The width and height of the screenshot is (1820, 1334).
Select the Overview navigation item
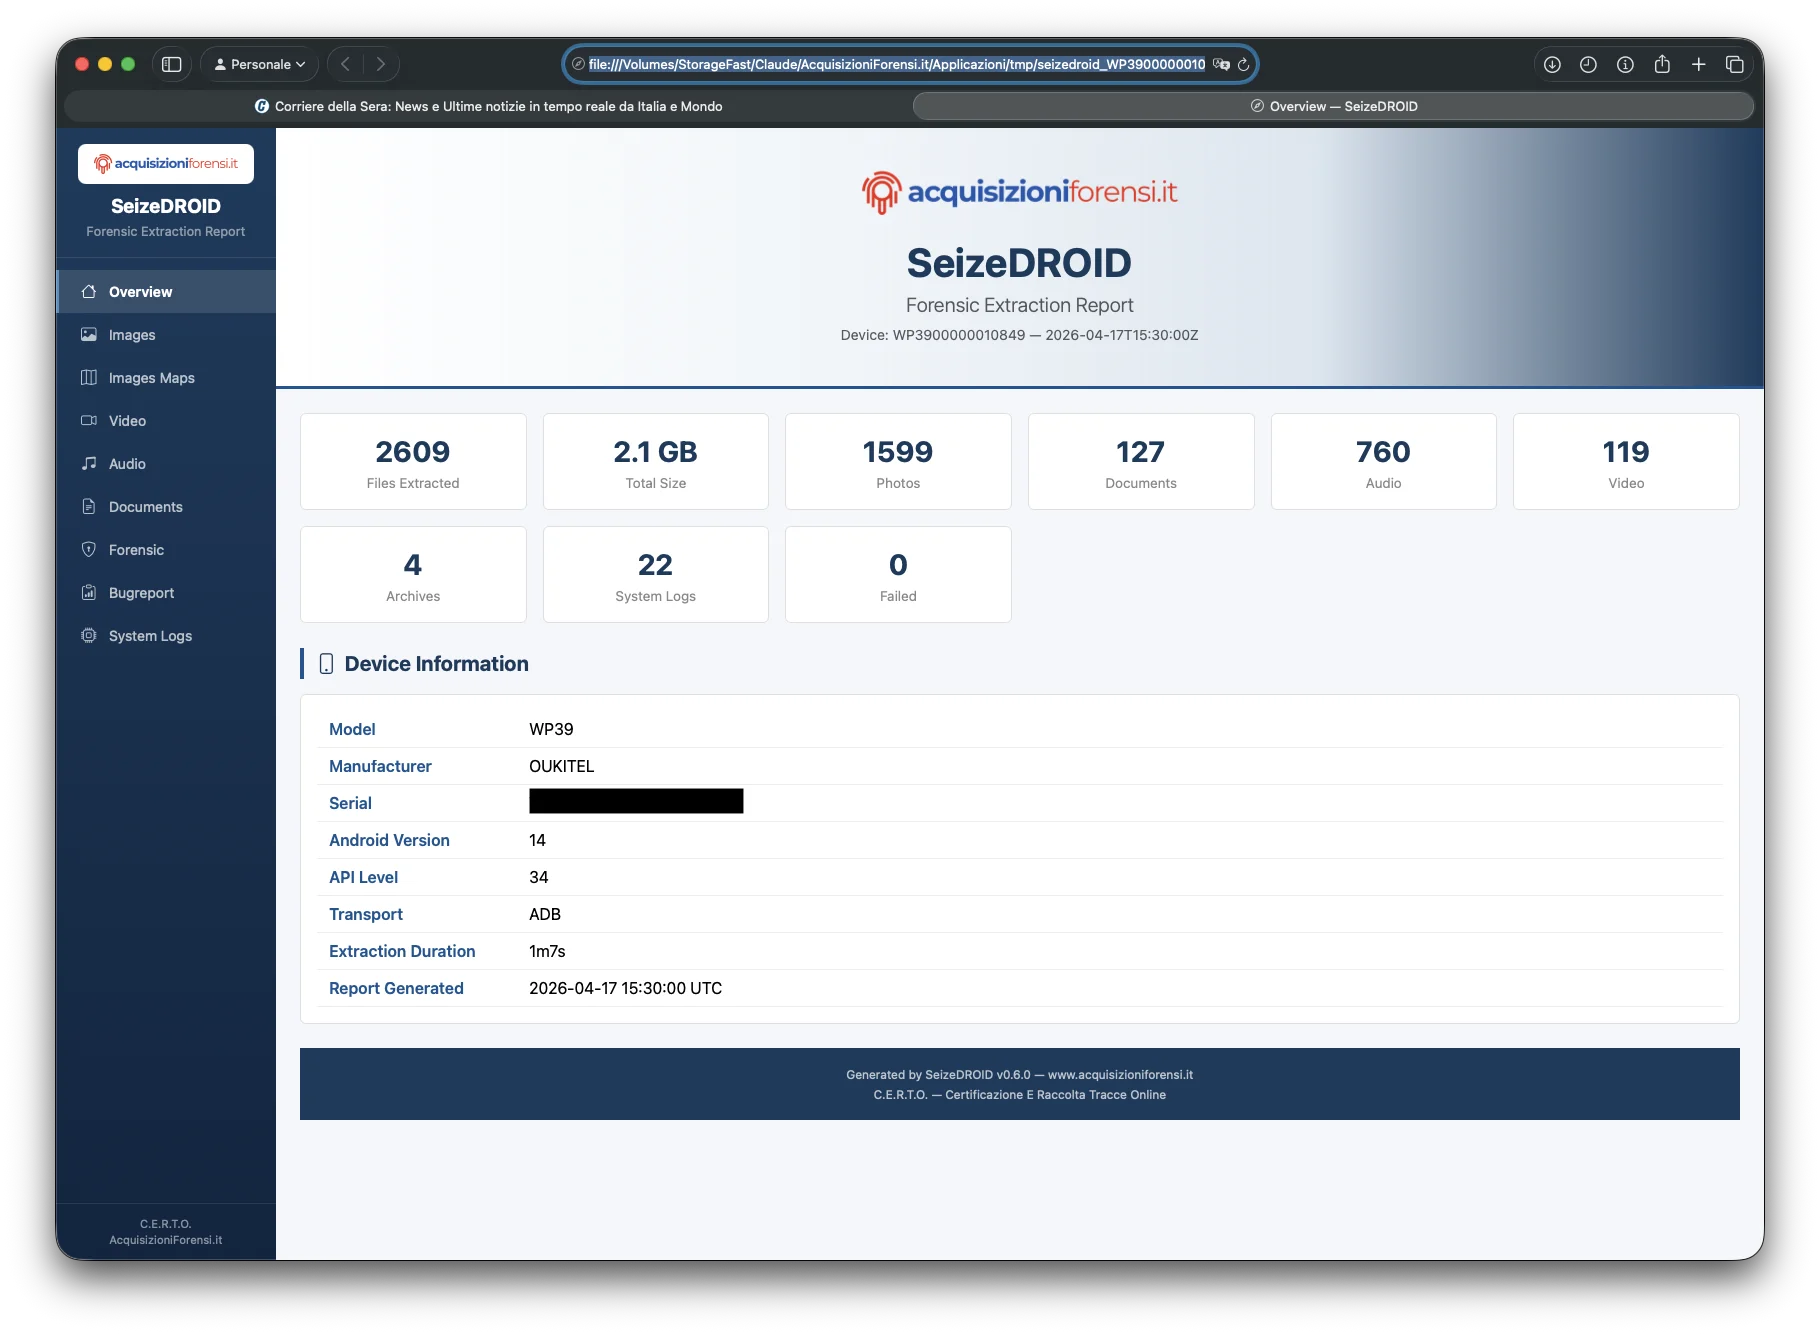pos(139,291)
